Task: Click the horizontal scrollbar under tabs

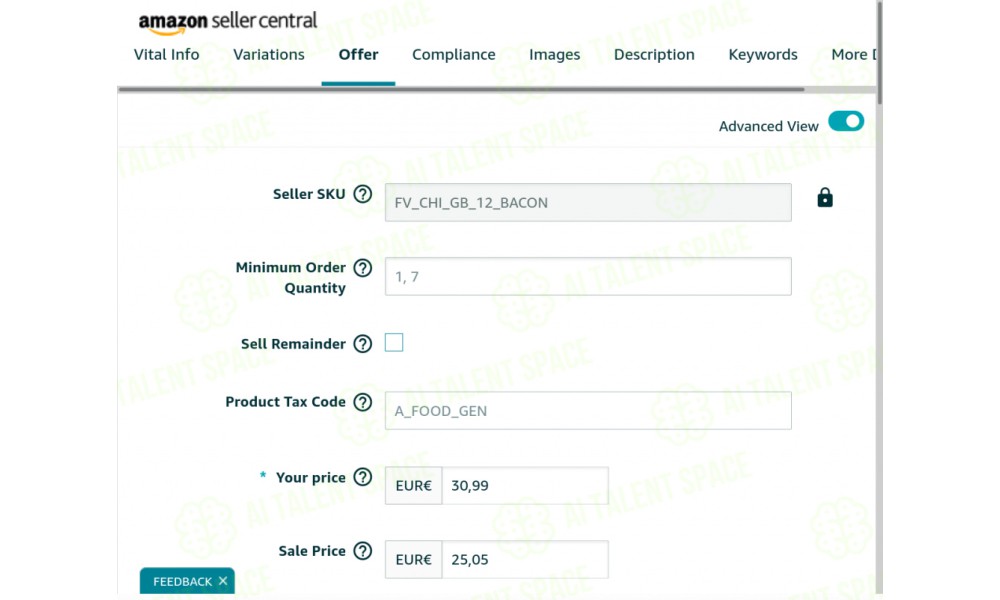Action: pyautogui.click(x=460, y=89)
